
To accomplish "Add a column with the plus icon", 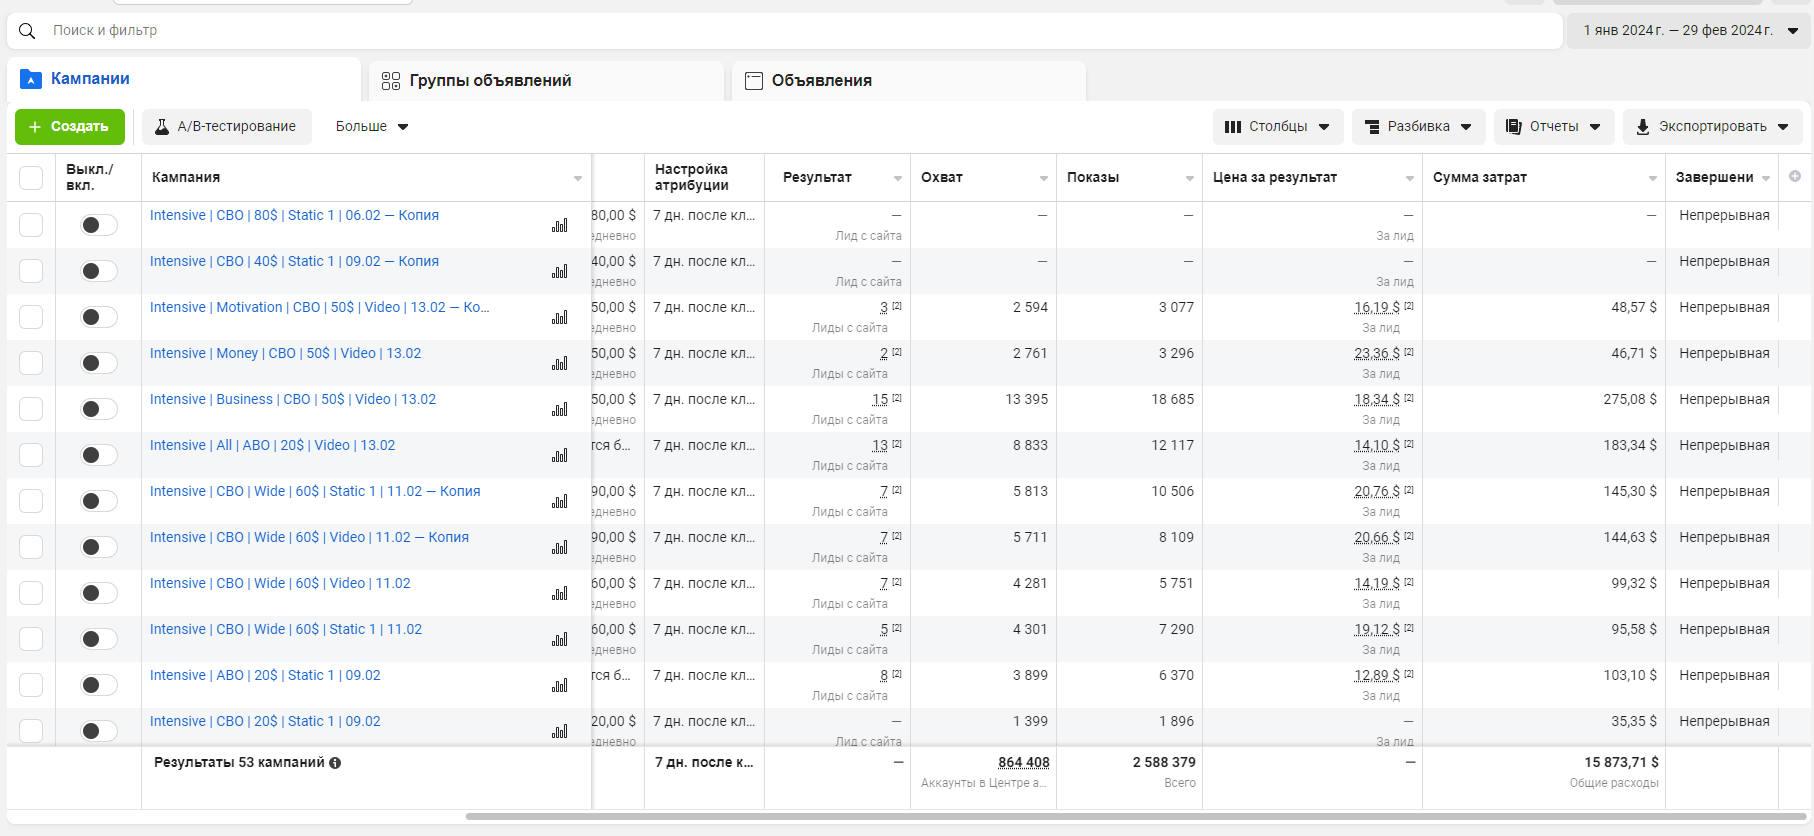I will click(x=1795, y=176).
